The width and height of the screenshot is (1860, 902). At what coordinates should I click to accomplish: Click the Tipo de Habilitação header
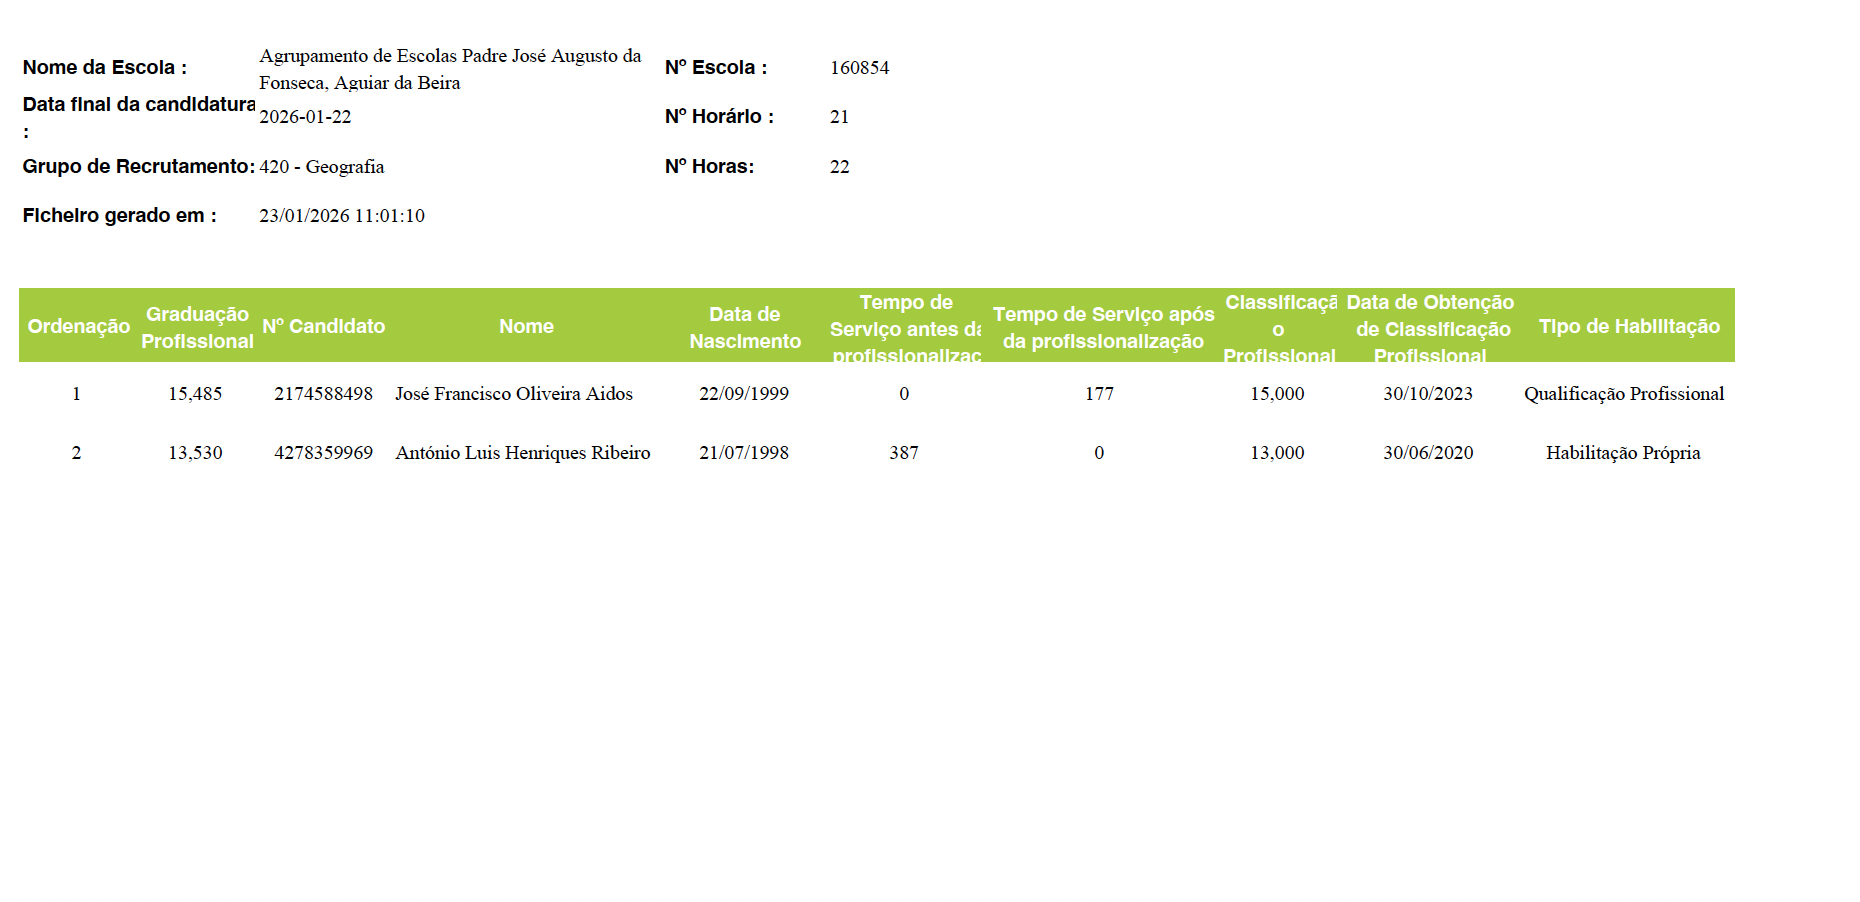point(1628,326)
